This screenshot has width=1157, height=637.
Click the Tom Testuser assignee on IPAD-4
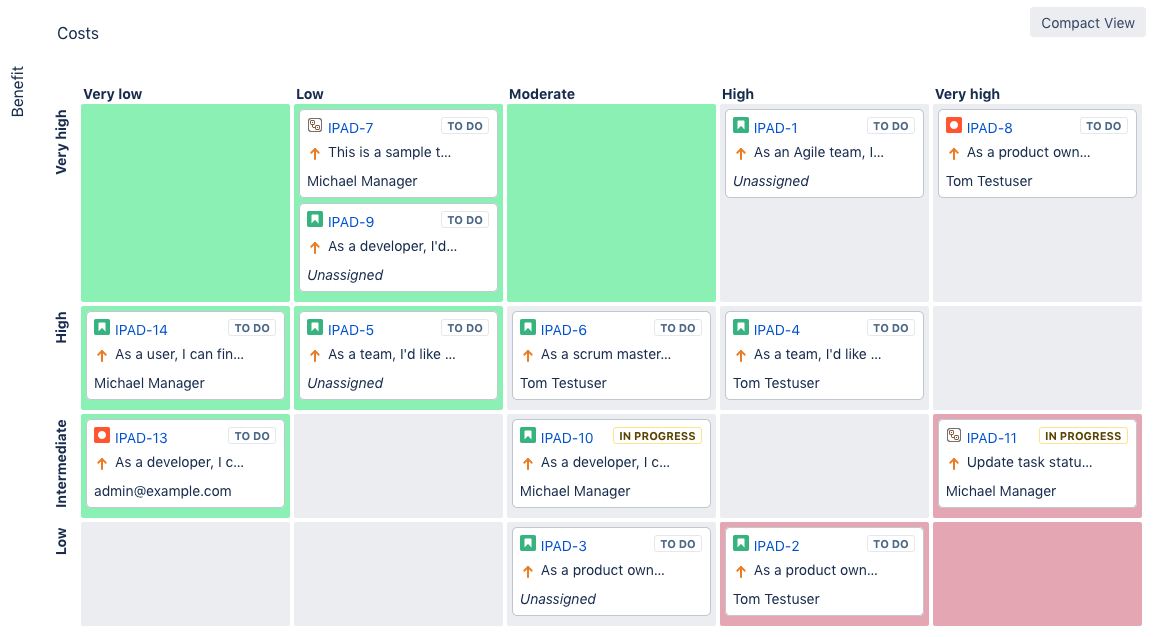776,383
